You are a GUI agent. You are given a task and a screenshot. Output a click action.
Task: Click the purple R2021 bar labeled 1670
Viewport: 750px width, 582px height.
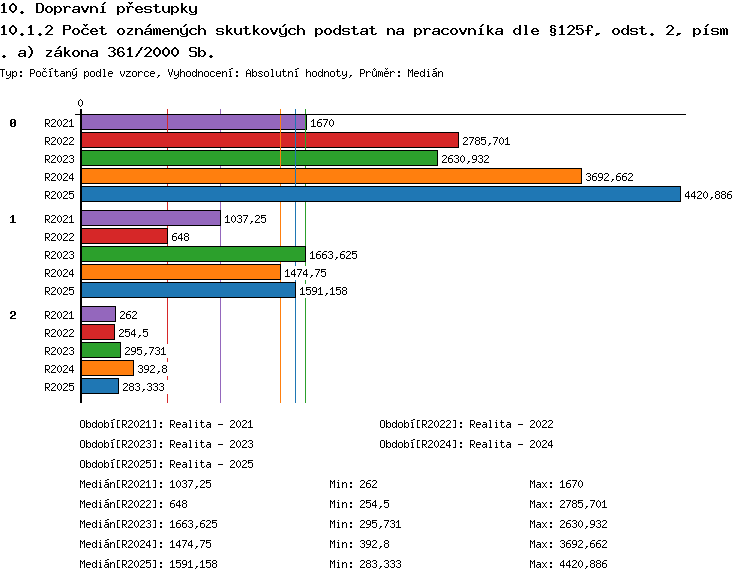click(194, 122)
